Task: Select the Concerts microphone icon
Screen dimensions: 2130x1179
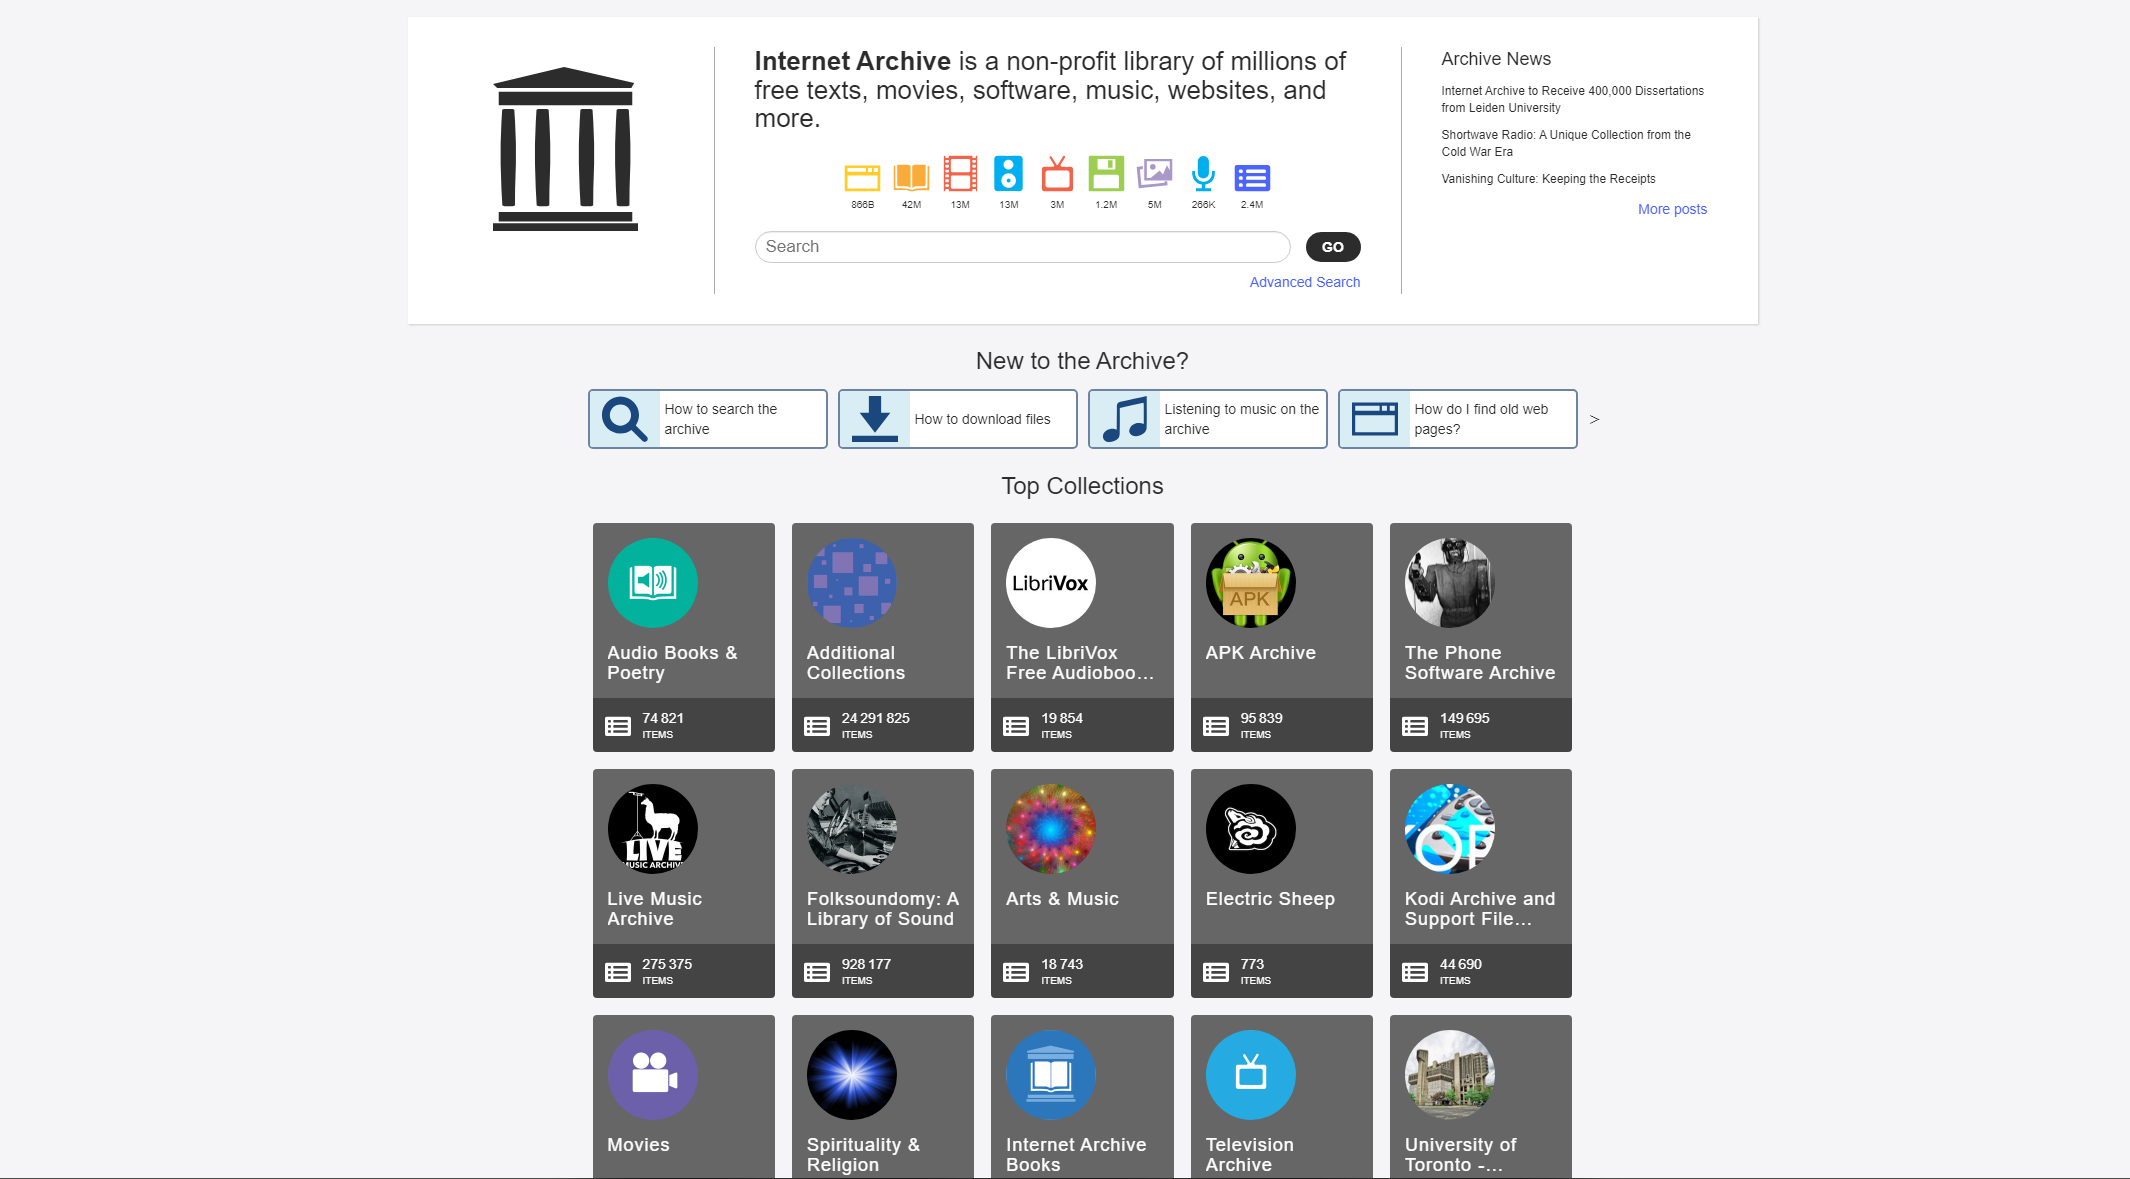Action: (1202, 176)
